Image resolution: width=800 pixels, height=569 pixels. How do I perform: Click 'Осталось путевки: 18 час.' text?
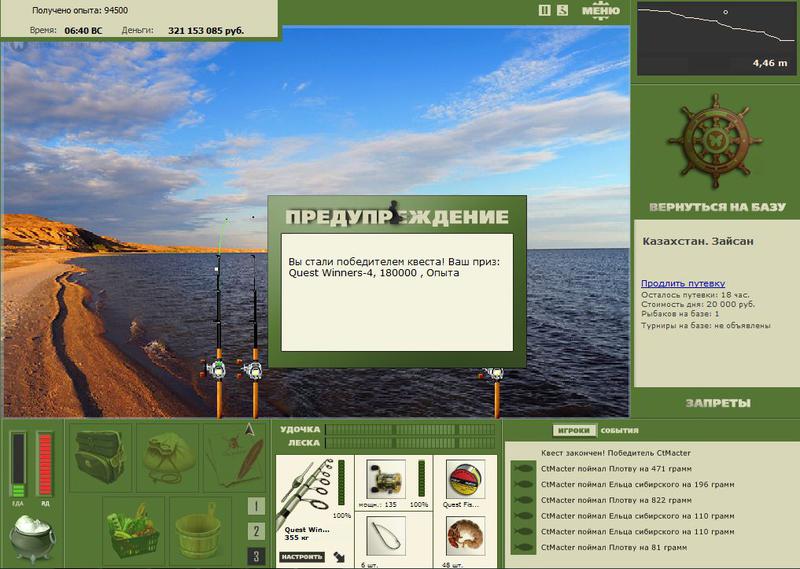click(x=695, y=295)
